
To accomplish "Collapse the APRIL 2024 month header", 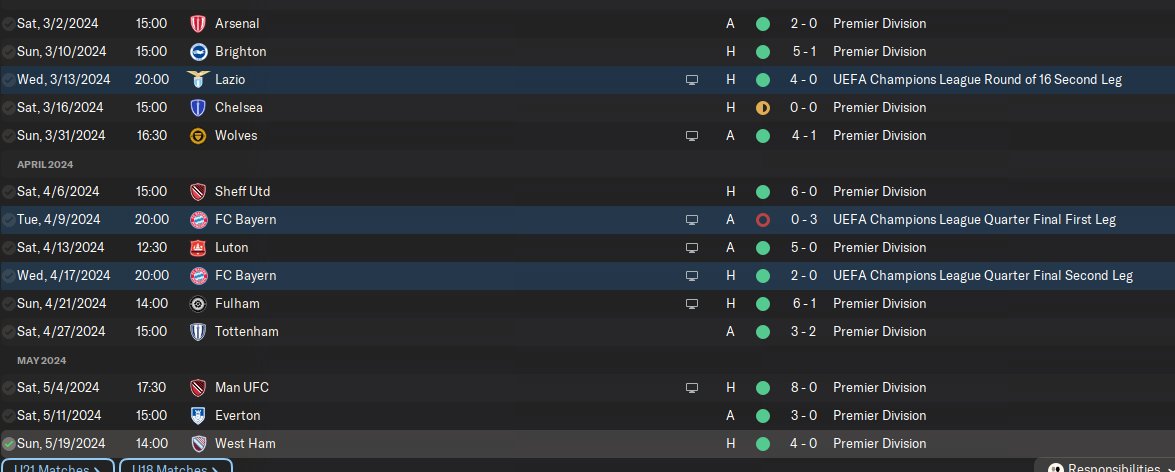I will click(x=45, y=164).
